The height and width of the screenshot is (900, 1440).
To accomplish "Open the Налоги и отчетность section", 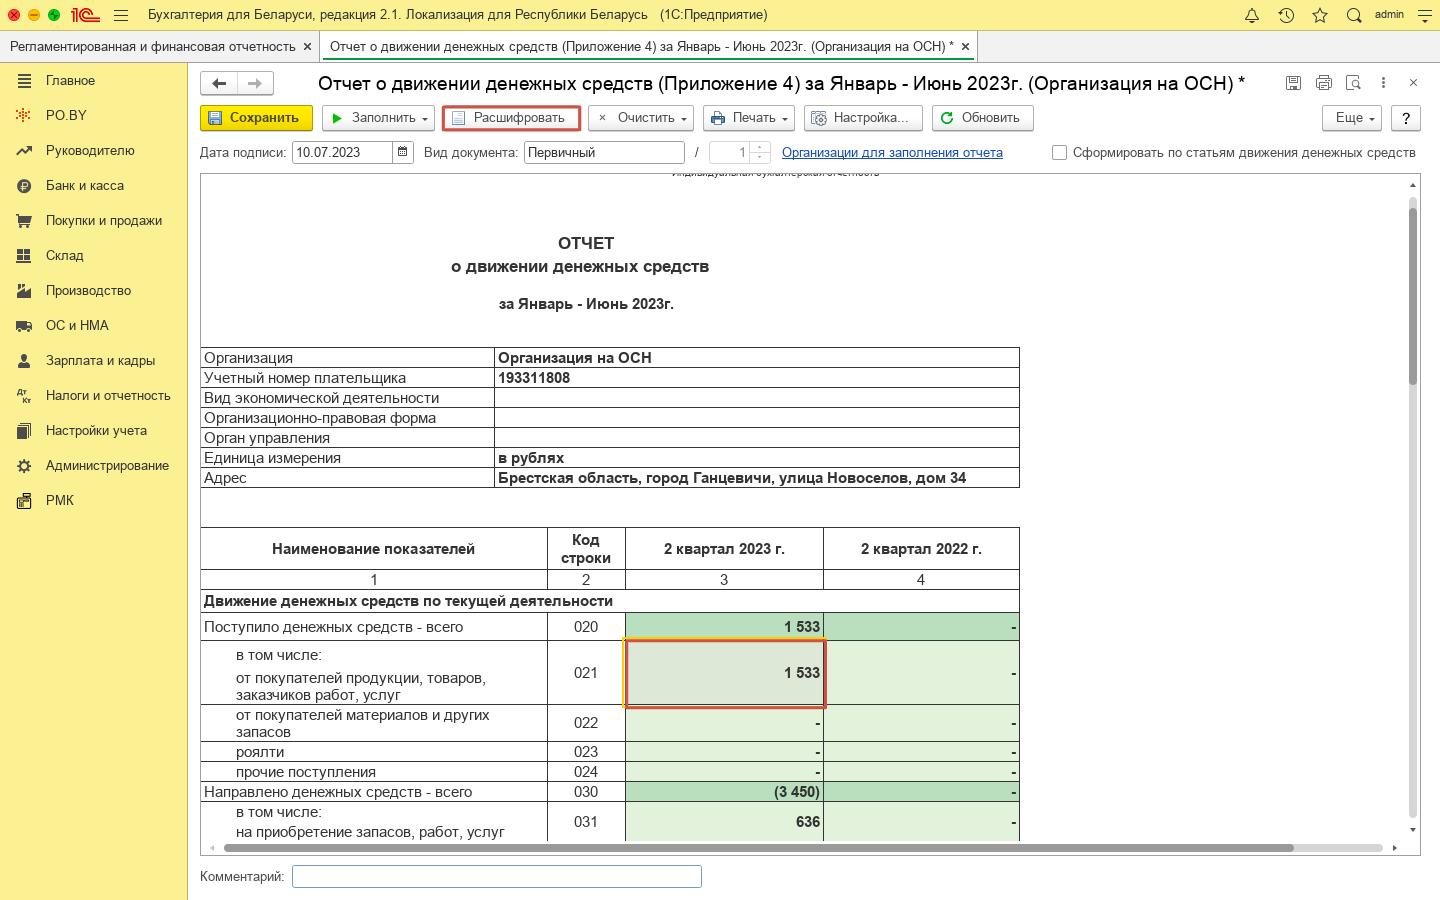I will (x=93, y=395).
